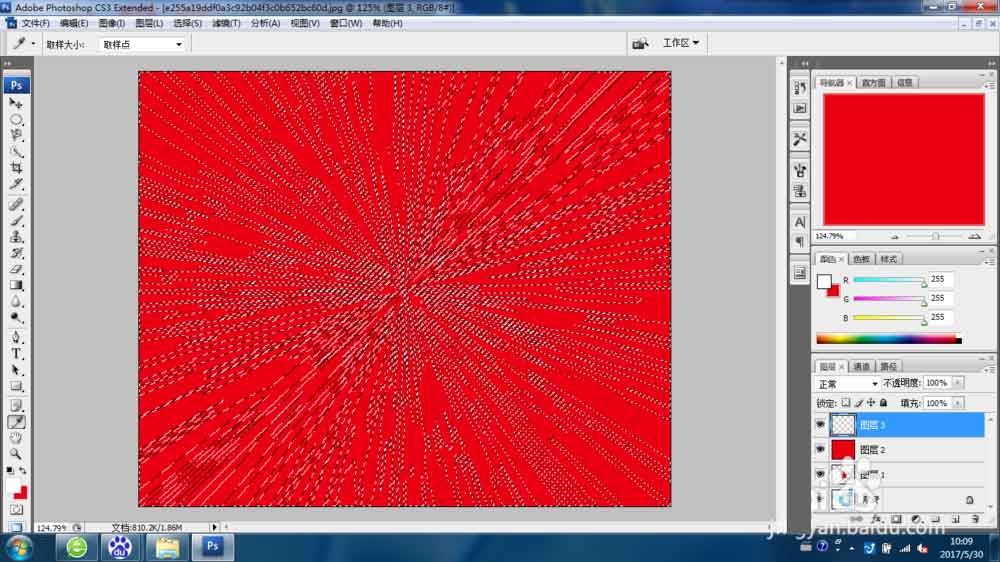Select the Hand tool
The width and height of the screenshot is (1000, 562).
pyautogui.click(x=16, y=438)
